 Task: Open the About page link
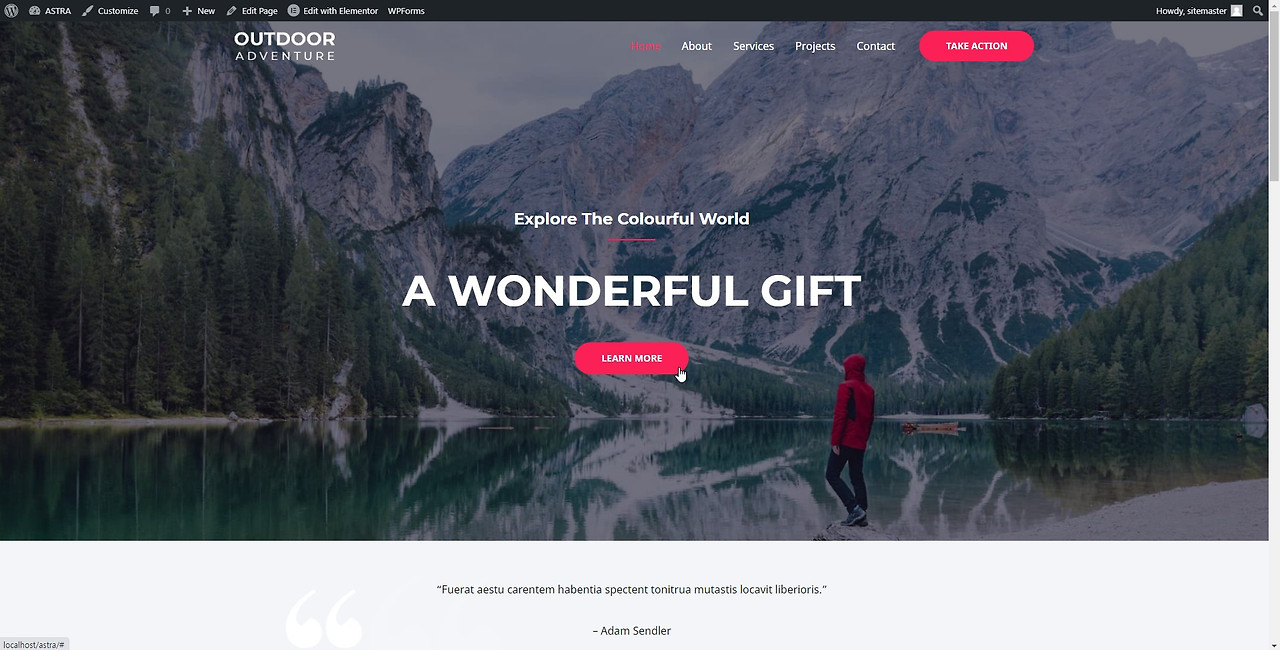coord(697,46)
